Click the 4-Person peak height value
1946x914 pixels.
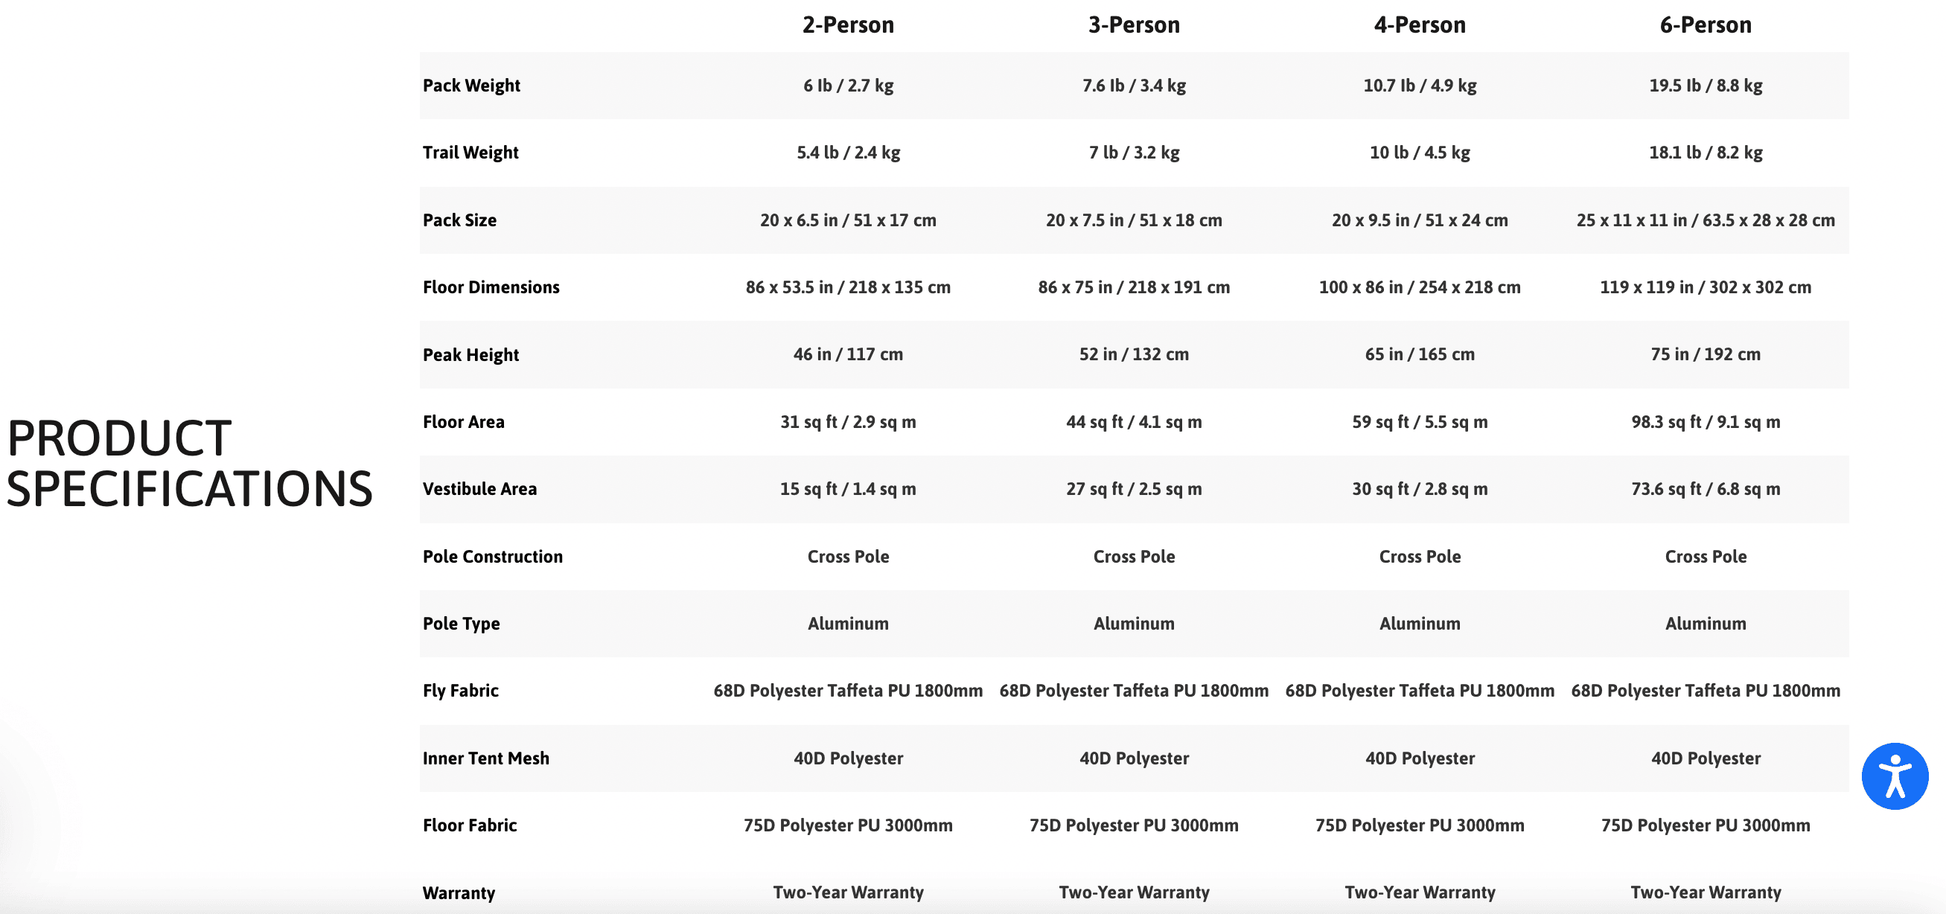1419,355
